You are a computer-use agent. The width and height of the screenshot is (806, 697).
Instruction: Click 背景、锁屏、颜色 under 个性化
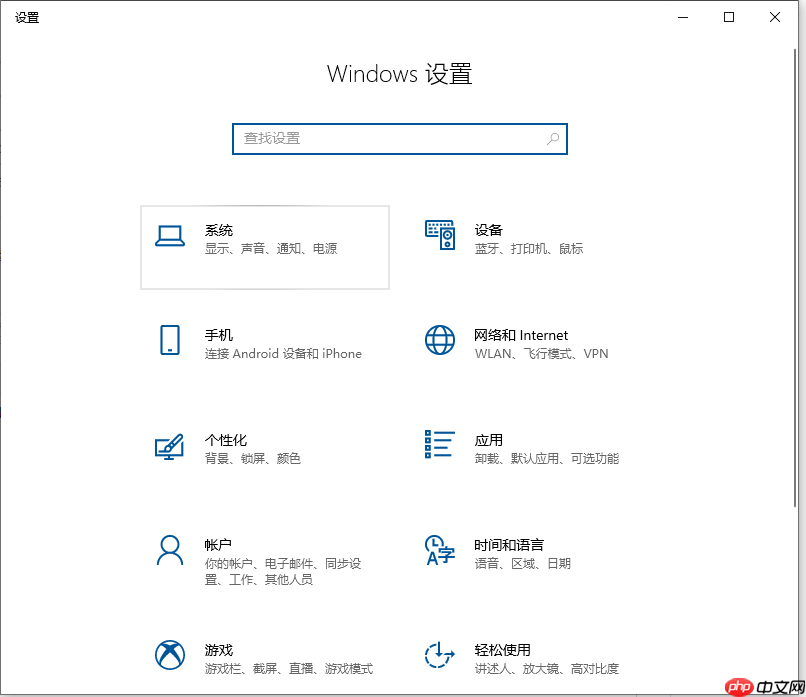tap(251, 458)
